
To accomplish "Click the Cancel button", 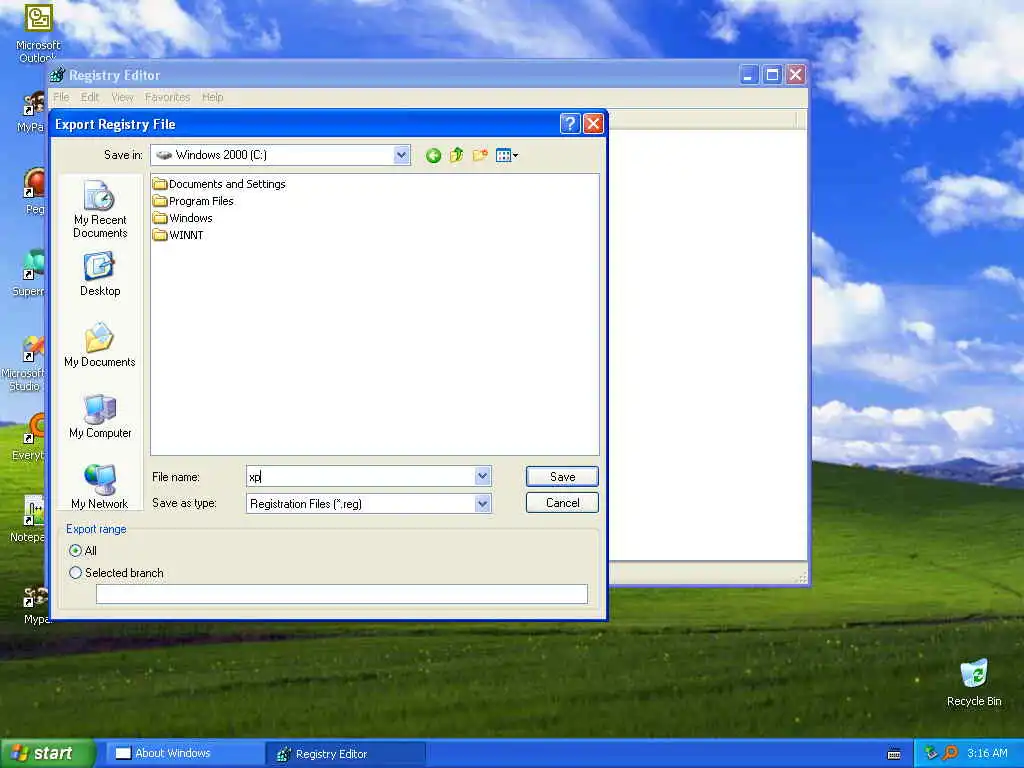I will click(562, 503).
